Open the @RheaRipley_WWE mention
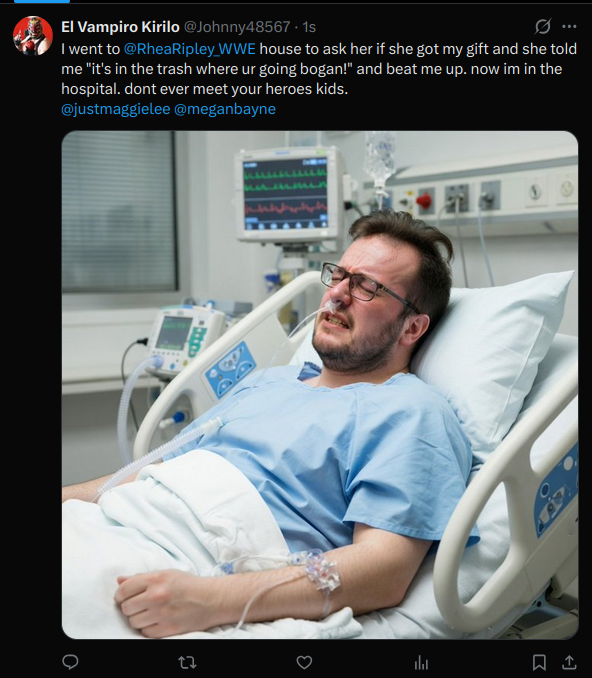 point(190,49)
